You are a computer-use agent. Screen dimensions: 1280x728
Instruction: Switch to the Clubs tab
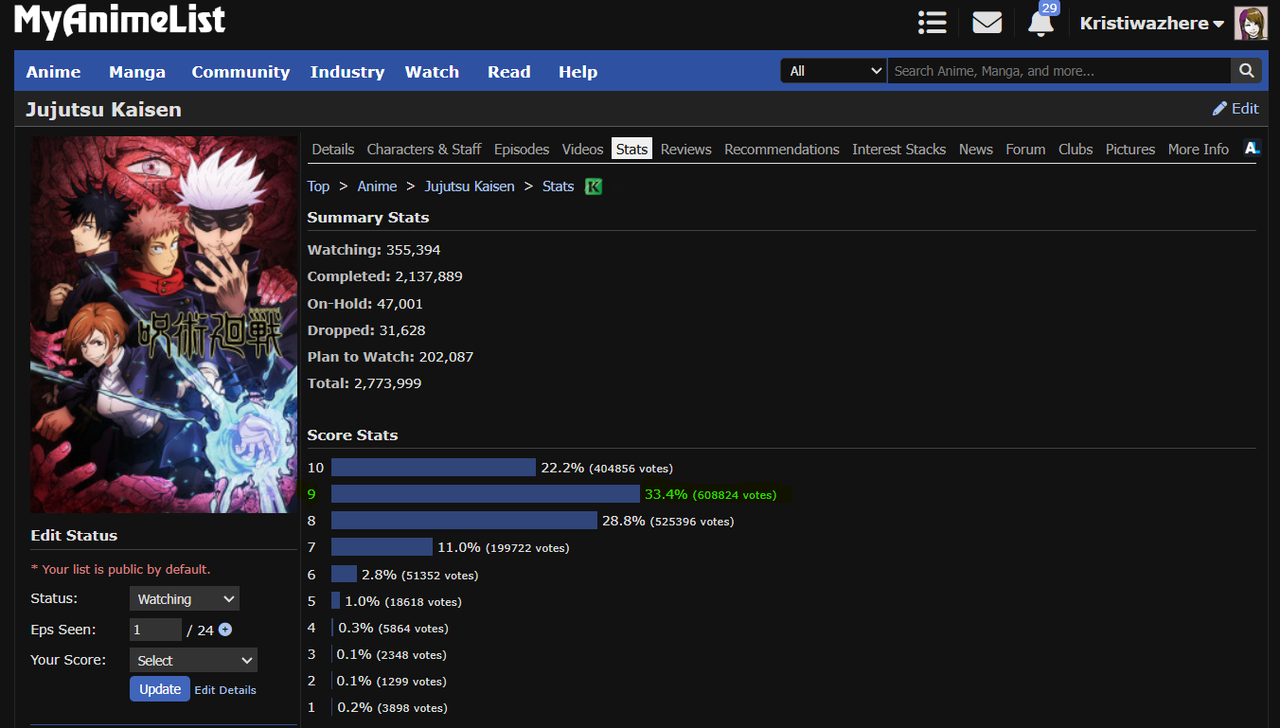1076,149
